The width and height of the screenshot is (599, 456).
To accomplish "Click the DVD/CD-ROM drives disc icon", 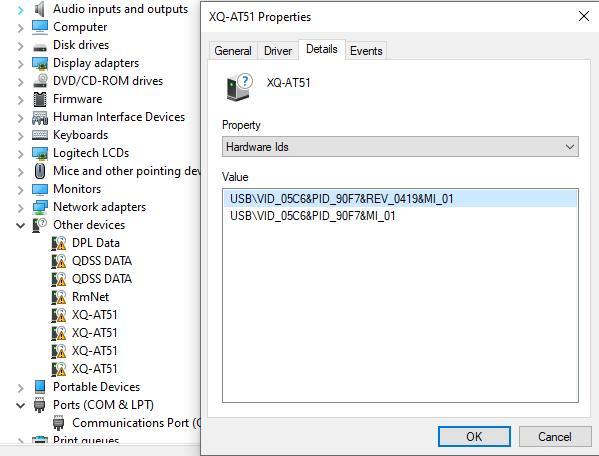I will (x=40, y=81).
